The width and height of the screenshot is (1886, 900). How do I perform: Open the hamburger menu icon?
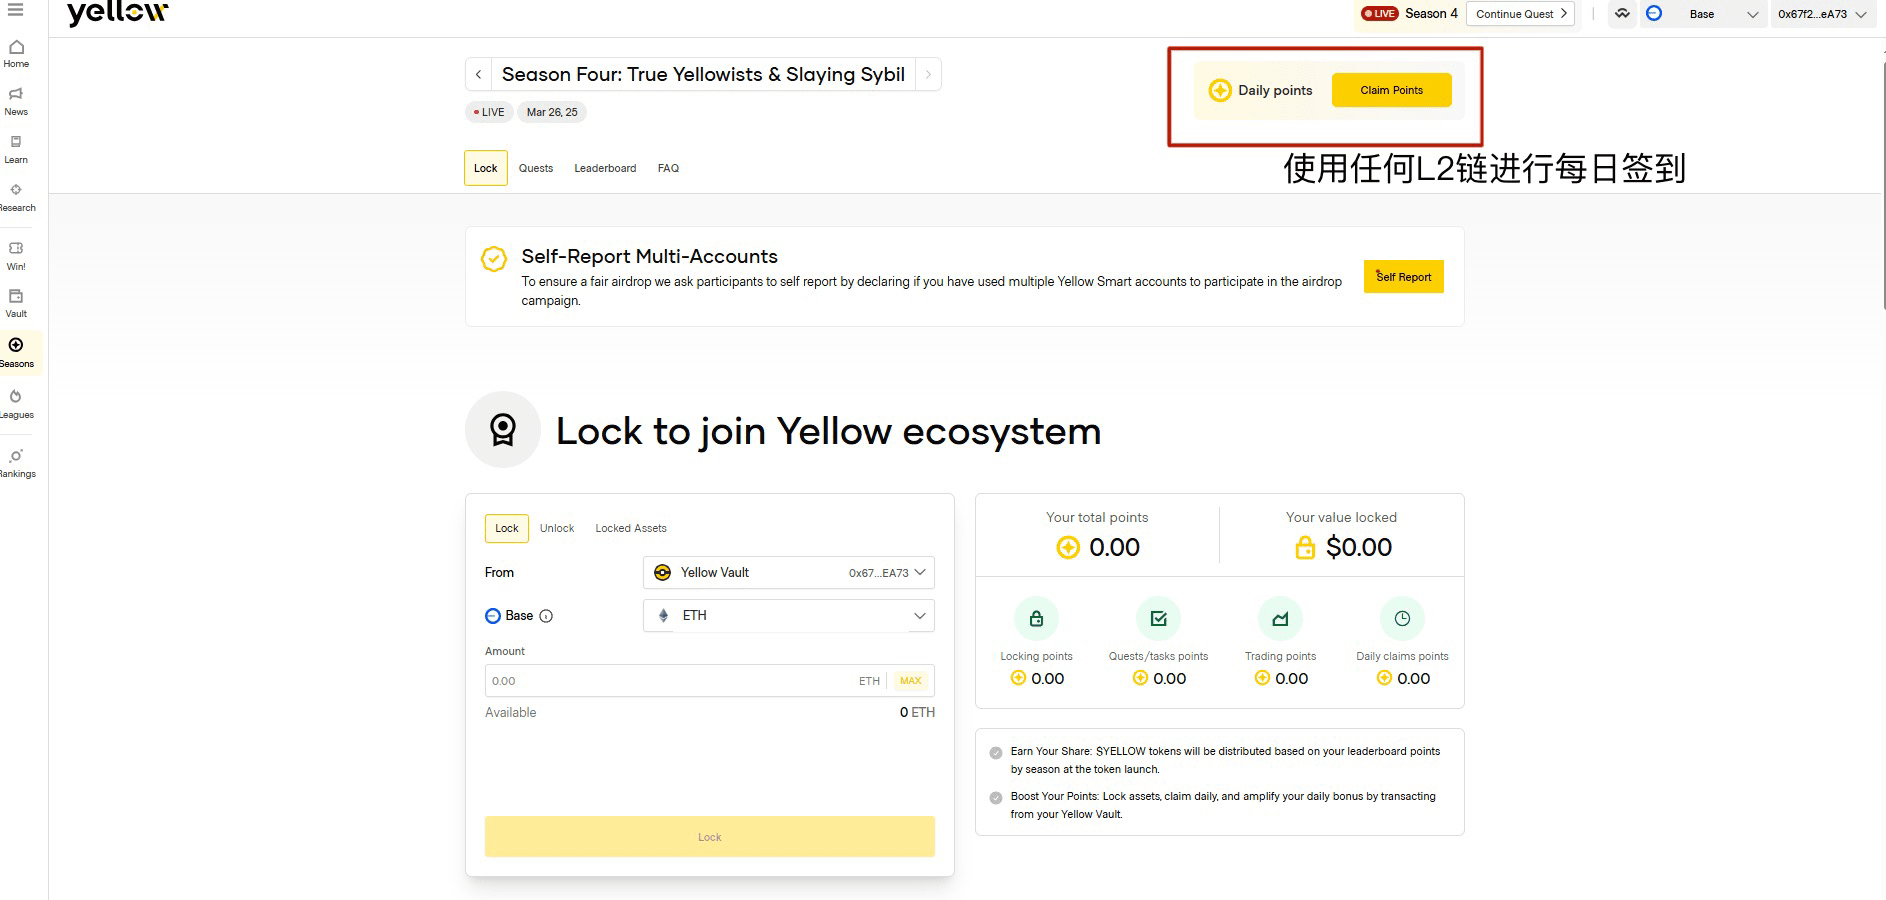[x=15, y=9]
